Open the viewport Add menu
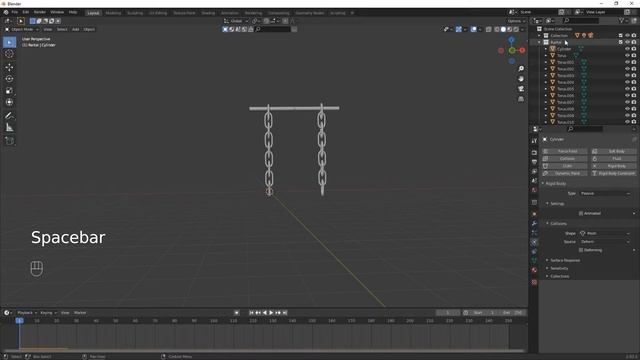The image size is (640, 360). pyautogui.click(x=76, y=29)
